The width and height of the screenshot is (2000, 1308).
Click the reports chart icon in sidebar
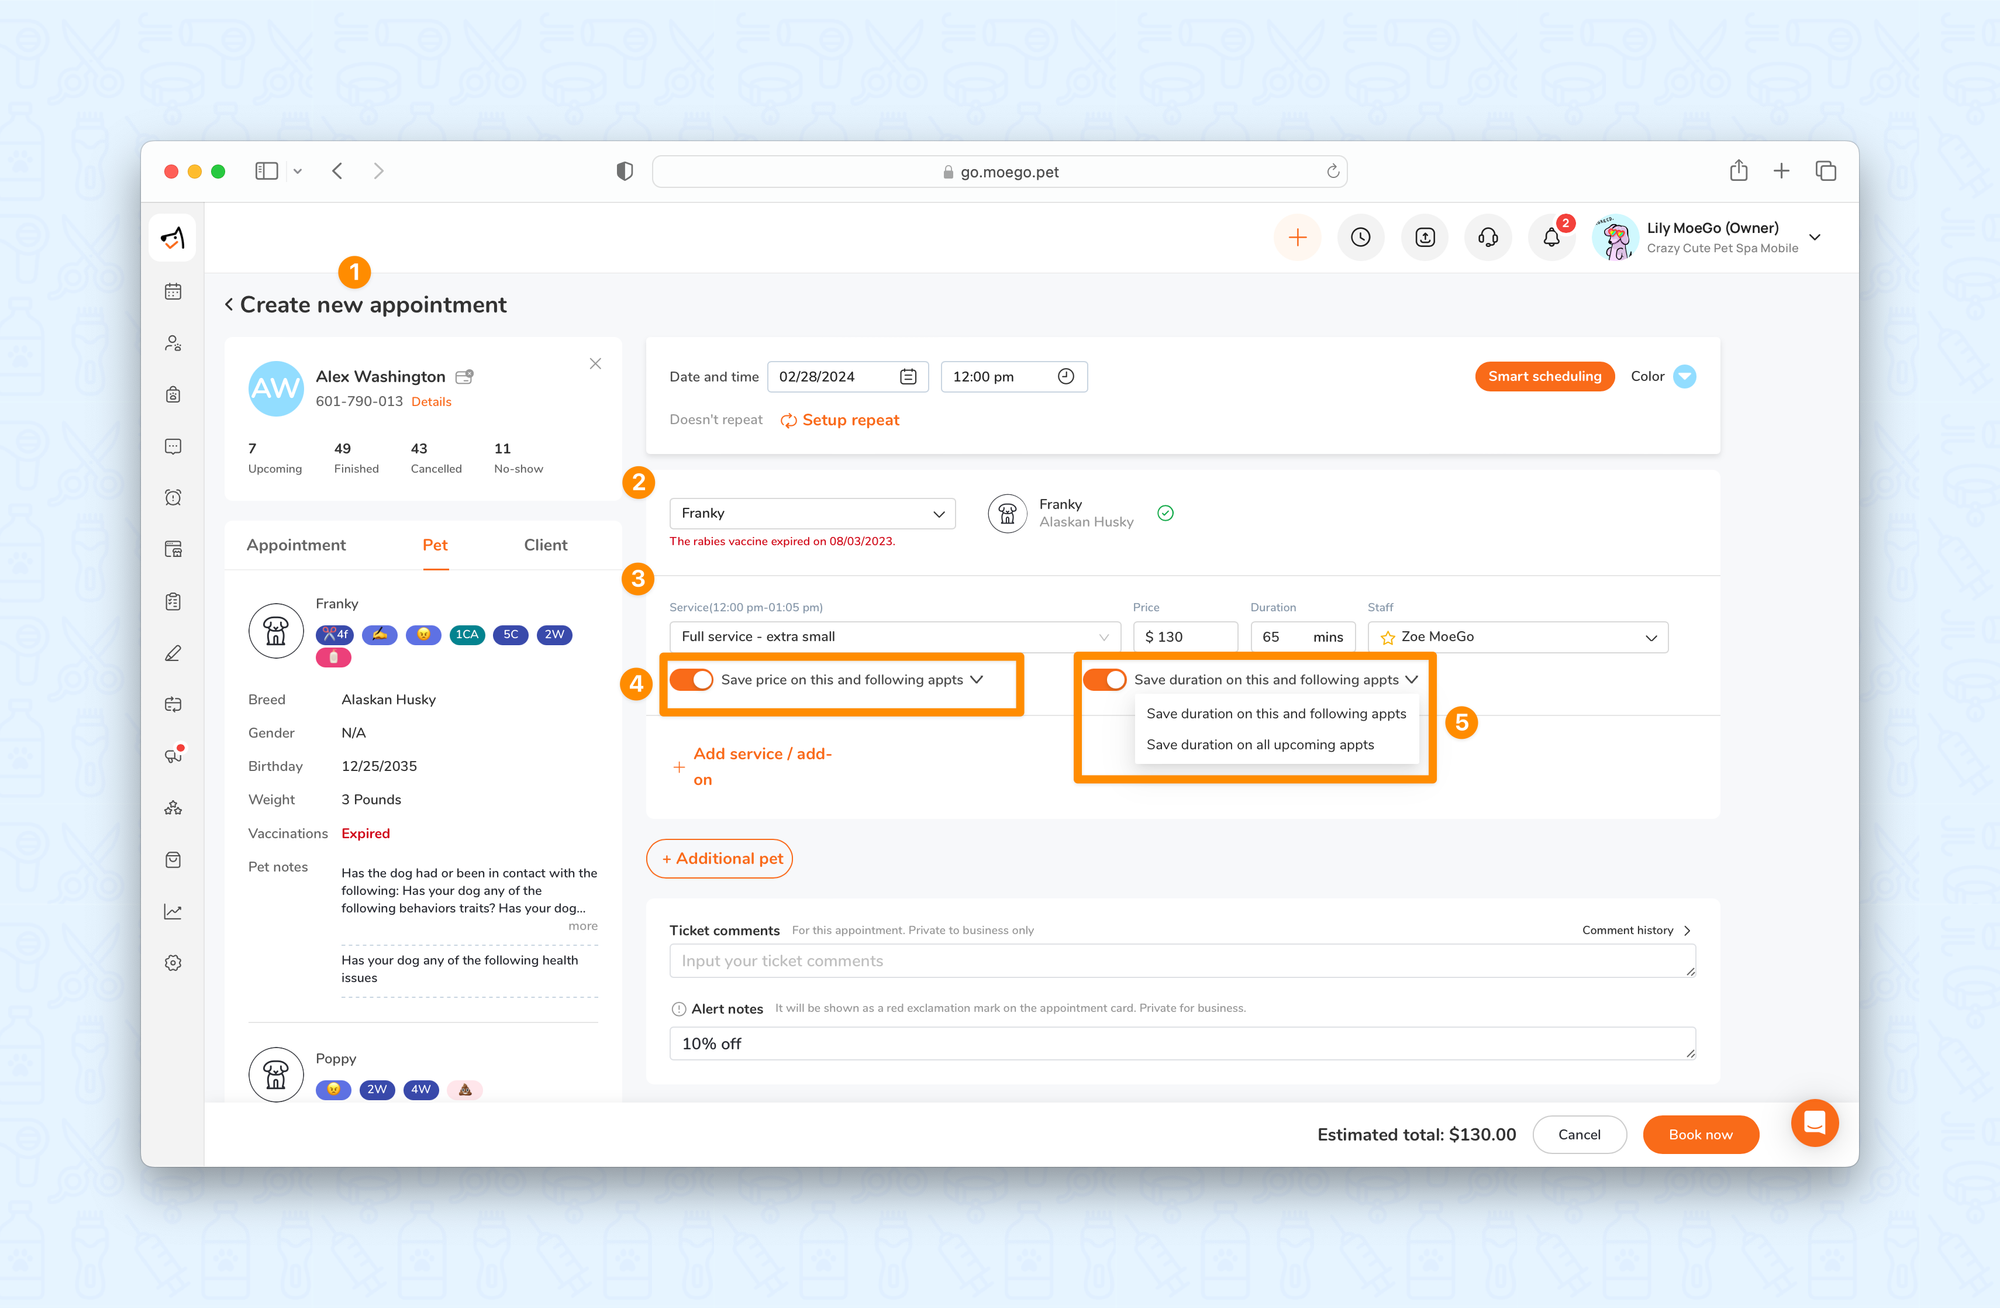point(173,911)
